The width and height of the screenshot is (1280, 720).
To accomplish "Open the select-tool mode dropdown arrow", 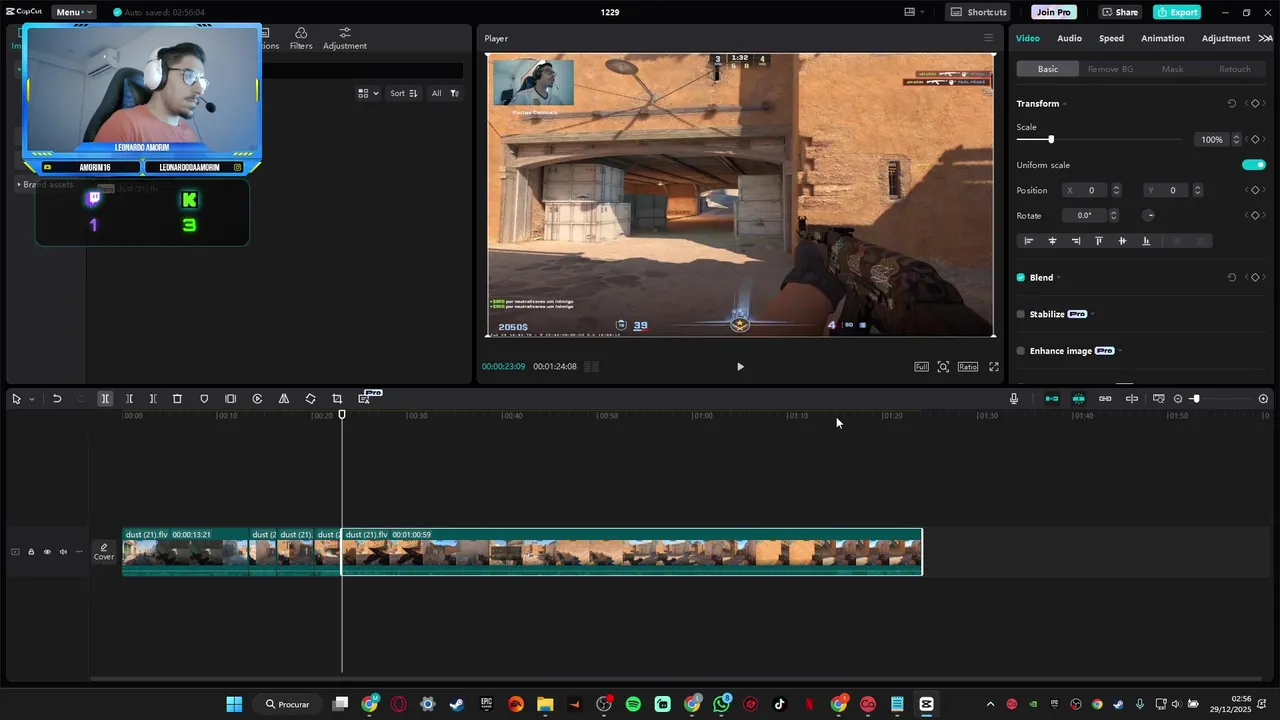I will click(32, 399).
